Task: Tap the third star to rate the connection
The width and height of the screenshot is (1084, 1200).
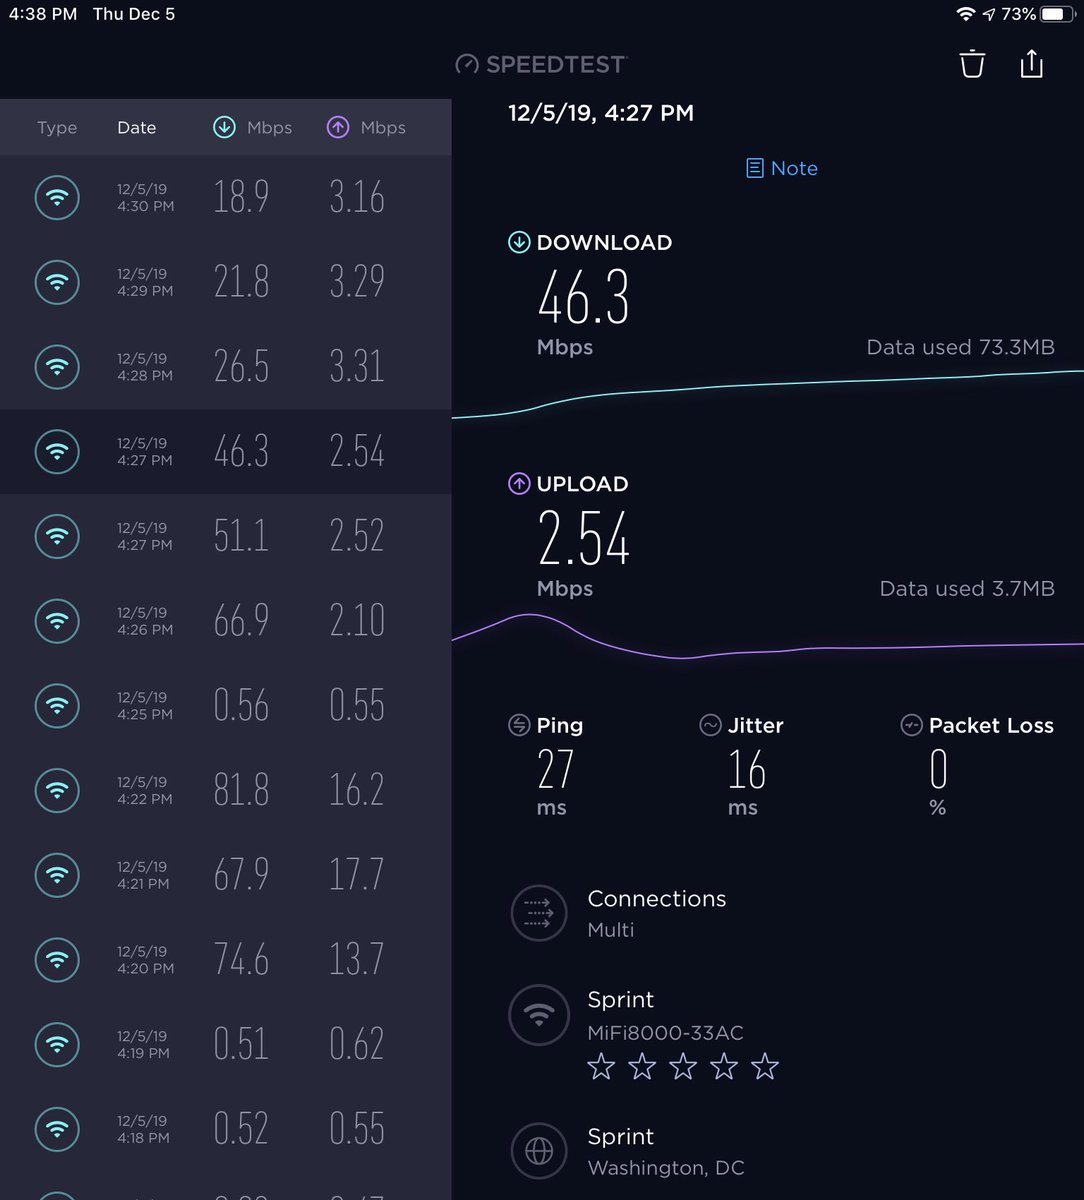Action: click(683, 1067)
